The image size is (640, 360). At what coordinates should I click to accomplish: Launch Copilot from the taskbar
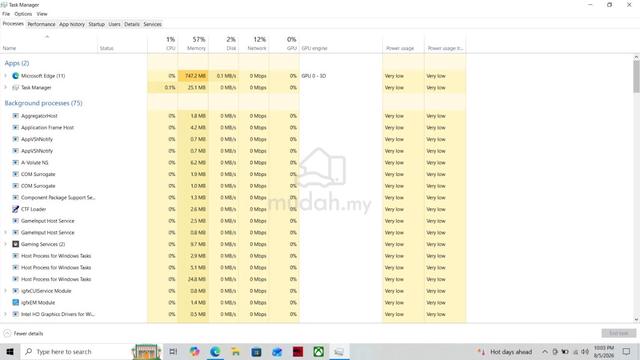194,351
